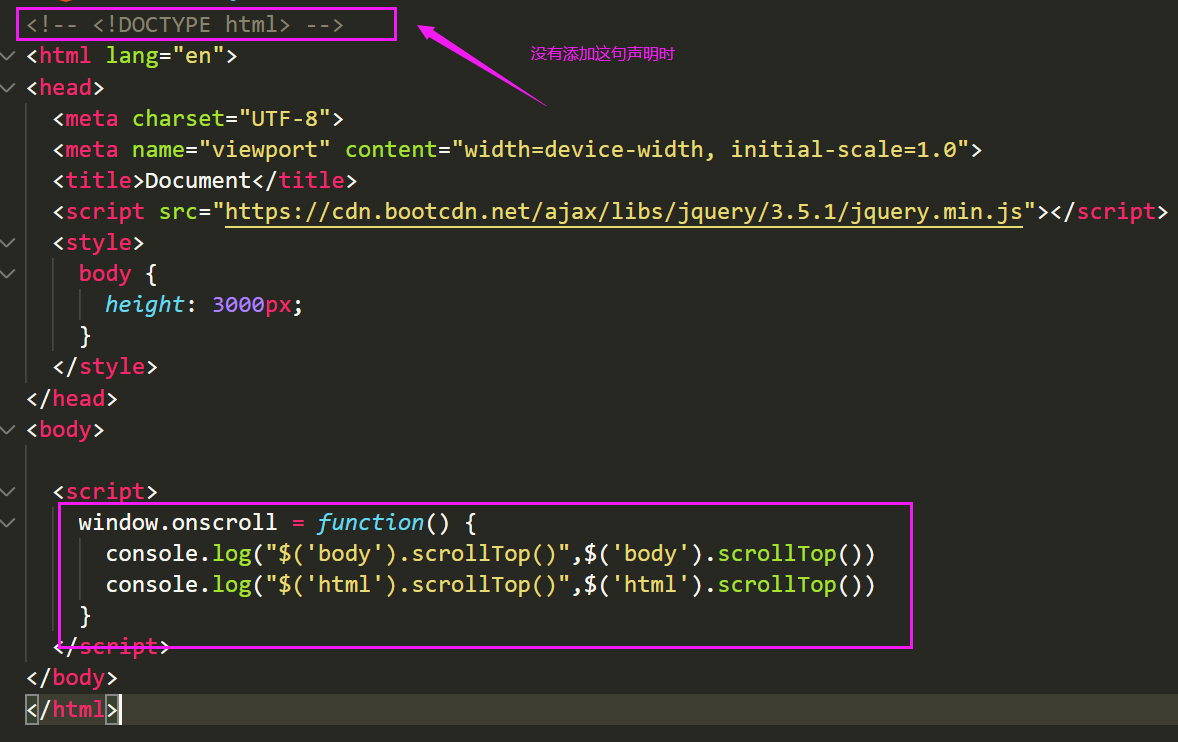Collapse the body CSS rule fold arrow
This screenshot has height=742, width=1178.
pyautogui.click(x=8, y=273)
